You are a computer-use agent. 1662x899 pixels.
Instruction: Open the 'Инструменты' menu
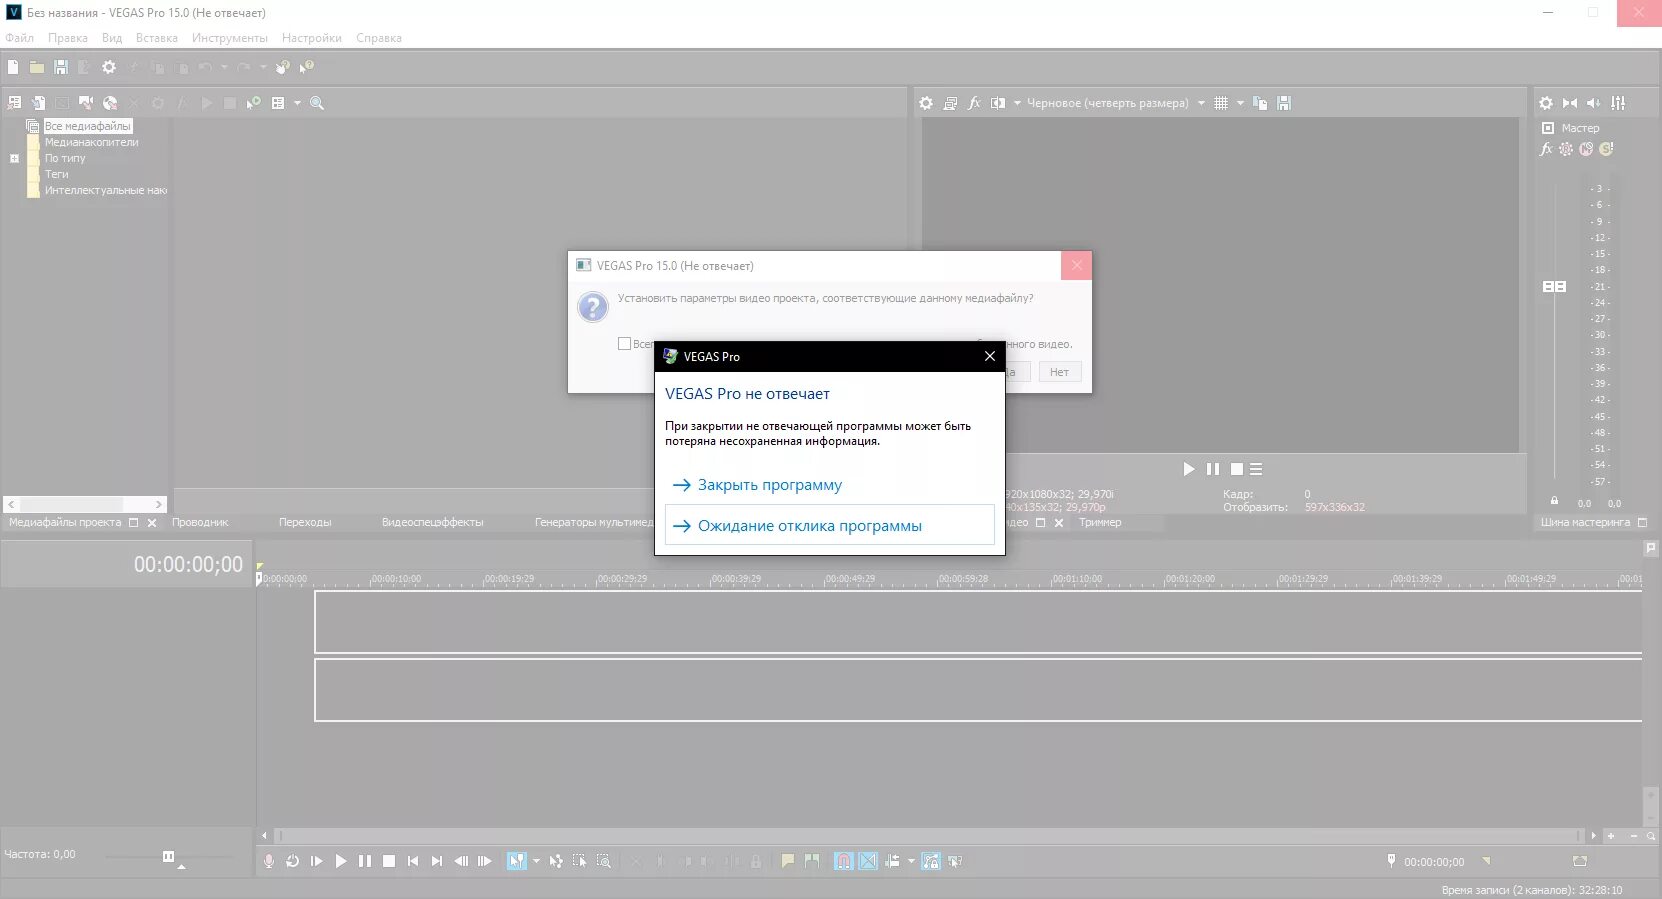tap(230, 38)
